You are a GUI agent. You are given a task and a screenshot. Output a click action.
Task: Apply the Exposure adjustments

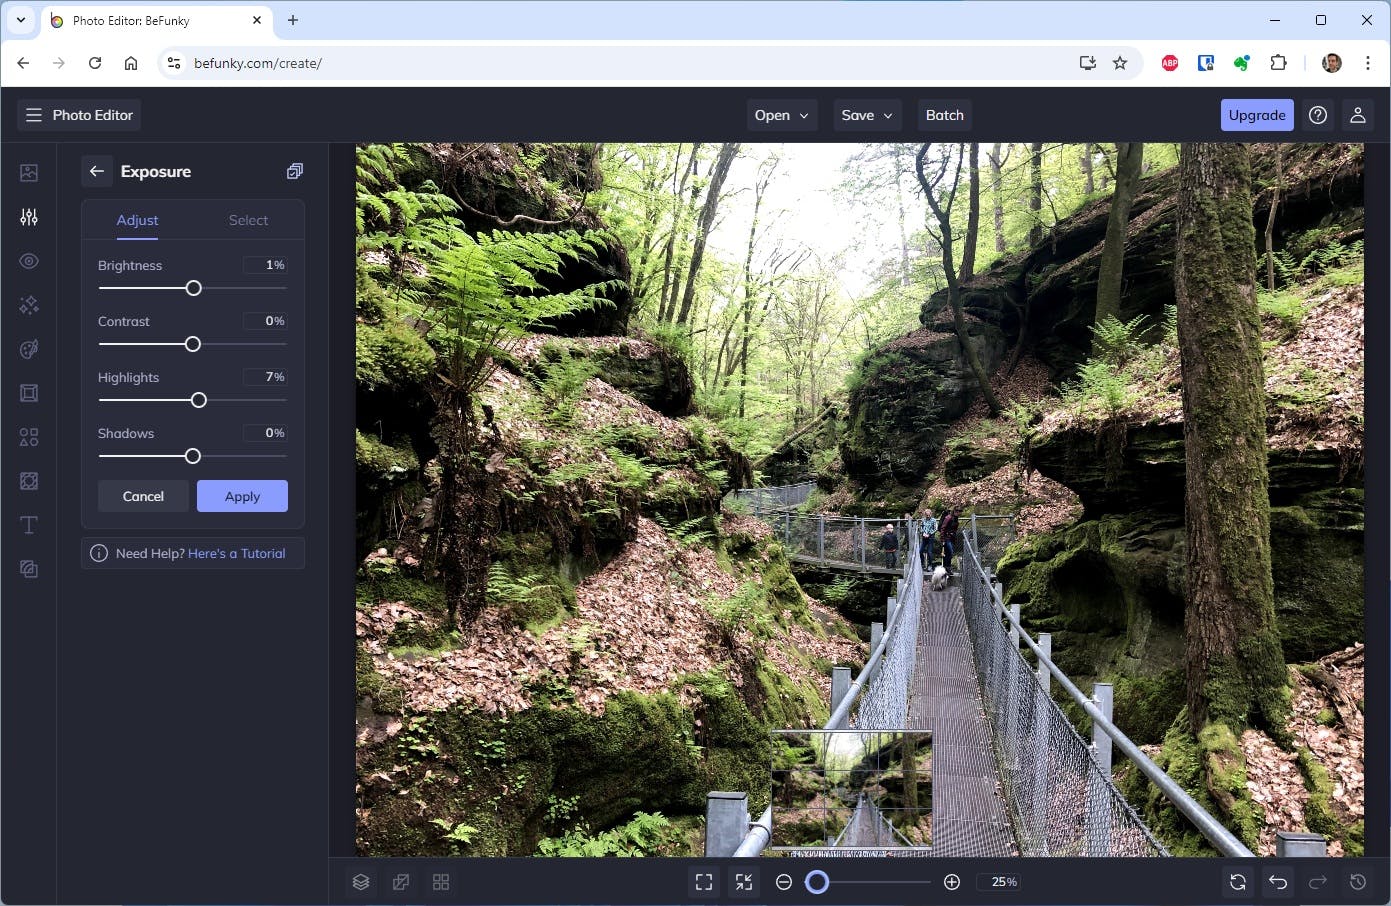(x=242, y=496)
